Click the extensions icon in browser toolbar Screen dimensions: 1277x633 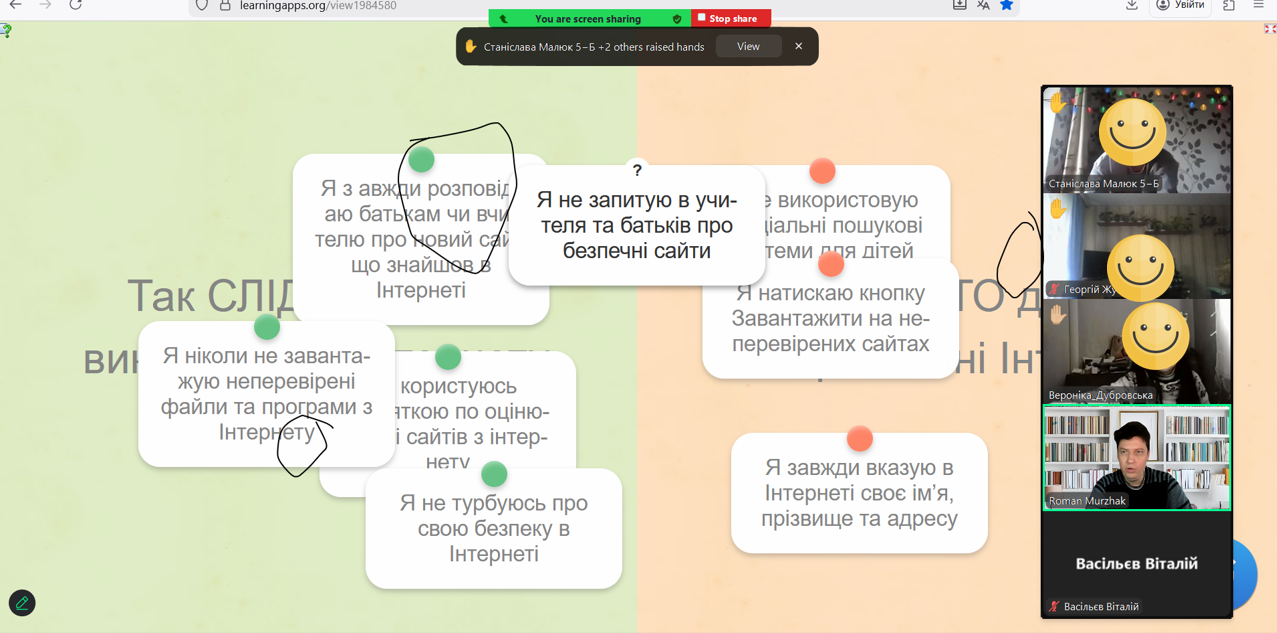coord(1229,6)
